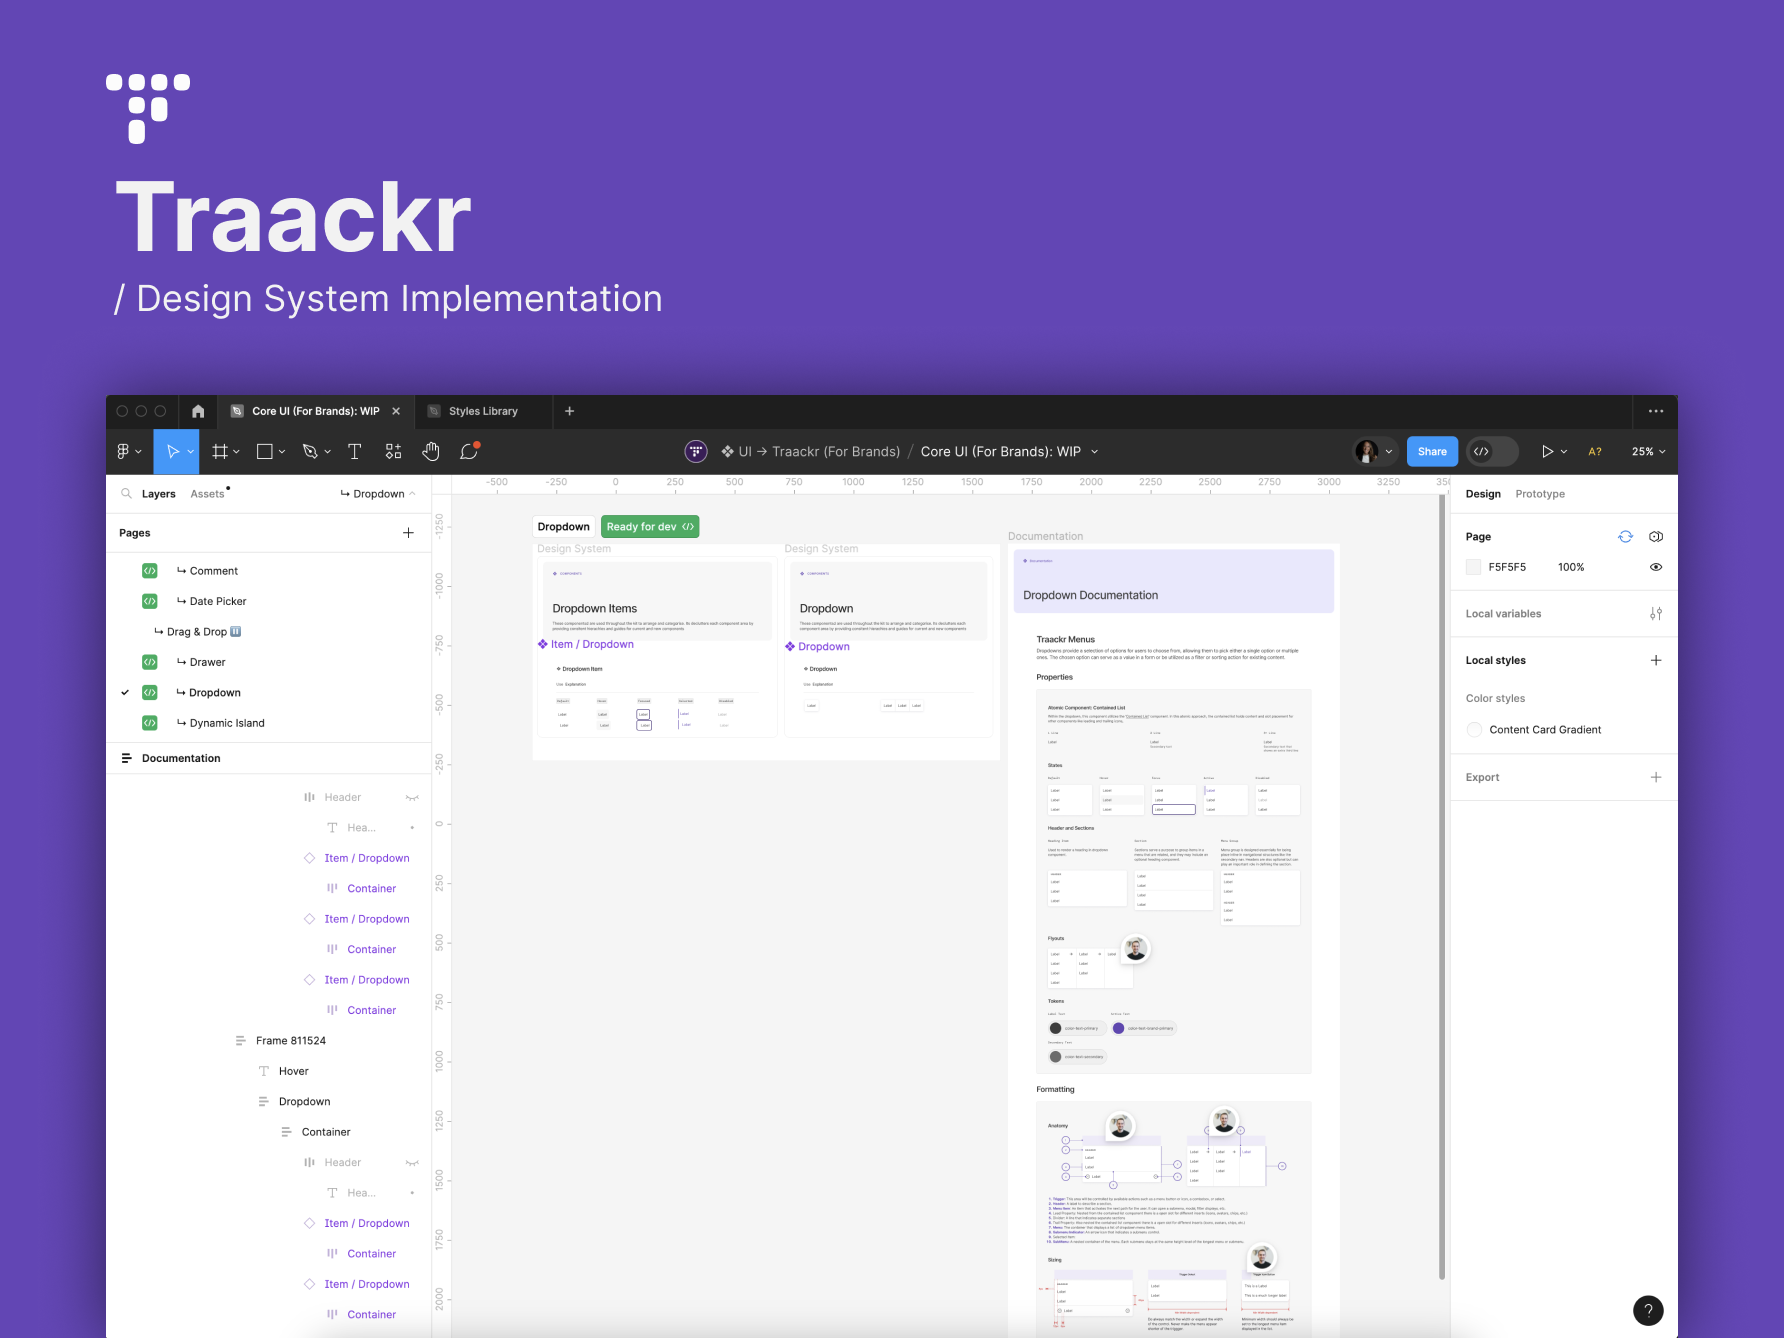The image size is (1784, 1338).
Task: Click the Ready for dev badge on canvas
Action: (650, 527)
